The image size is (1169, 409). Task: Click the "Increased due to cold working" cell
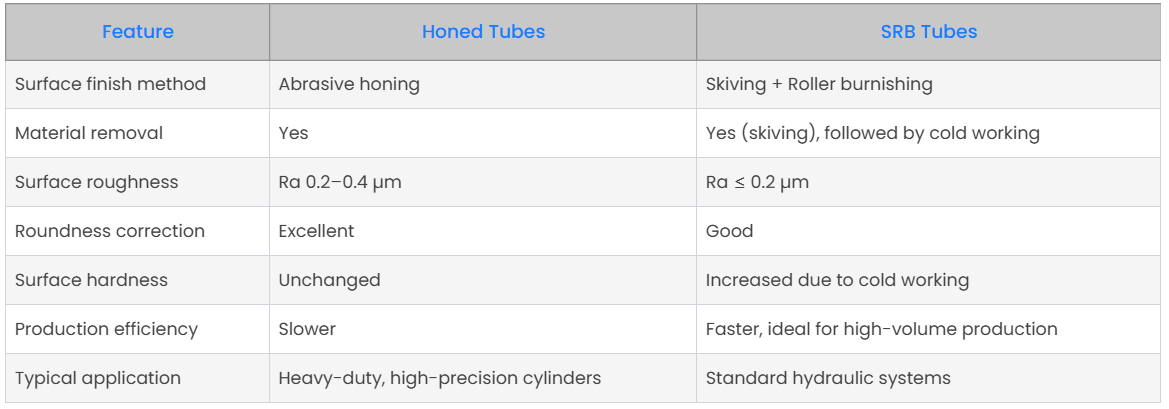point(837,280)
